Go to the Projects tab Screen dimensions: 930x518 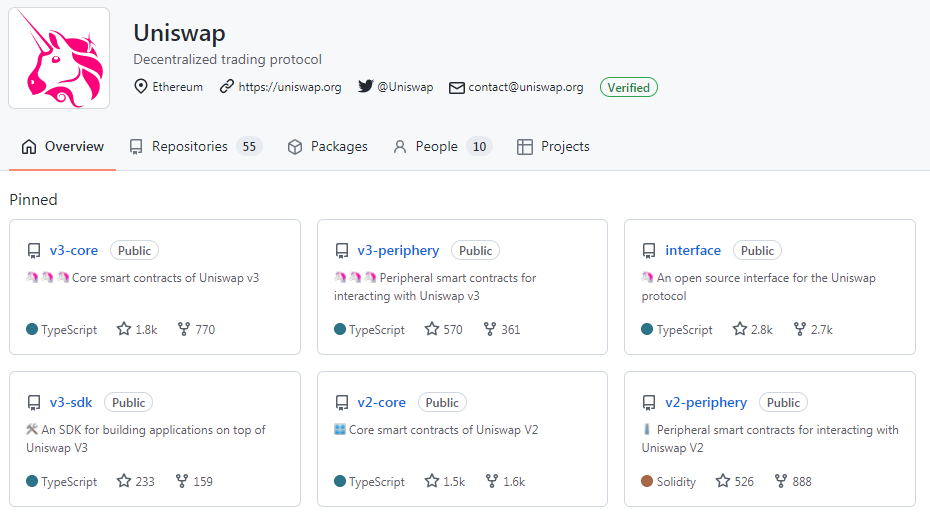(x=553, y=147)
